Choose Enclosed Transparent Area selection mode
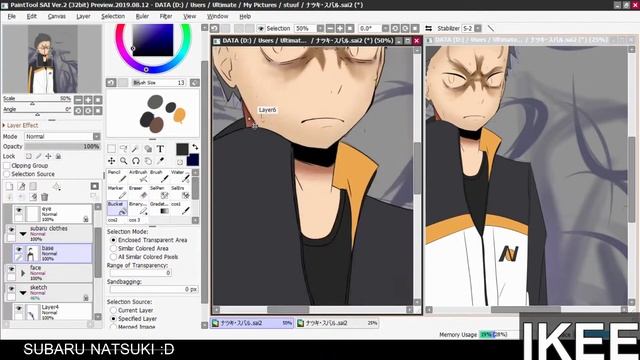Image resolution: width=640 pixels, height=360 pixels. (113, 240)
